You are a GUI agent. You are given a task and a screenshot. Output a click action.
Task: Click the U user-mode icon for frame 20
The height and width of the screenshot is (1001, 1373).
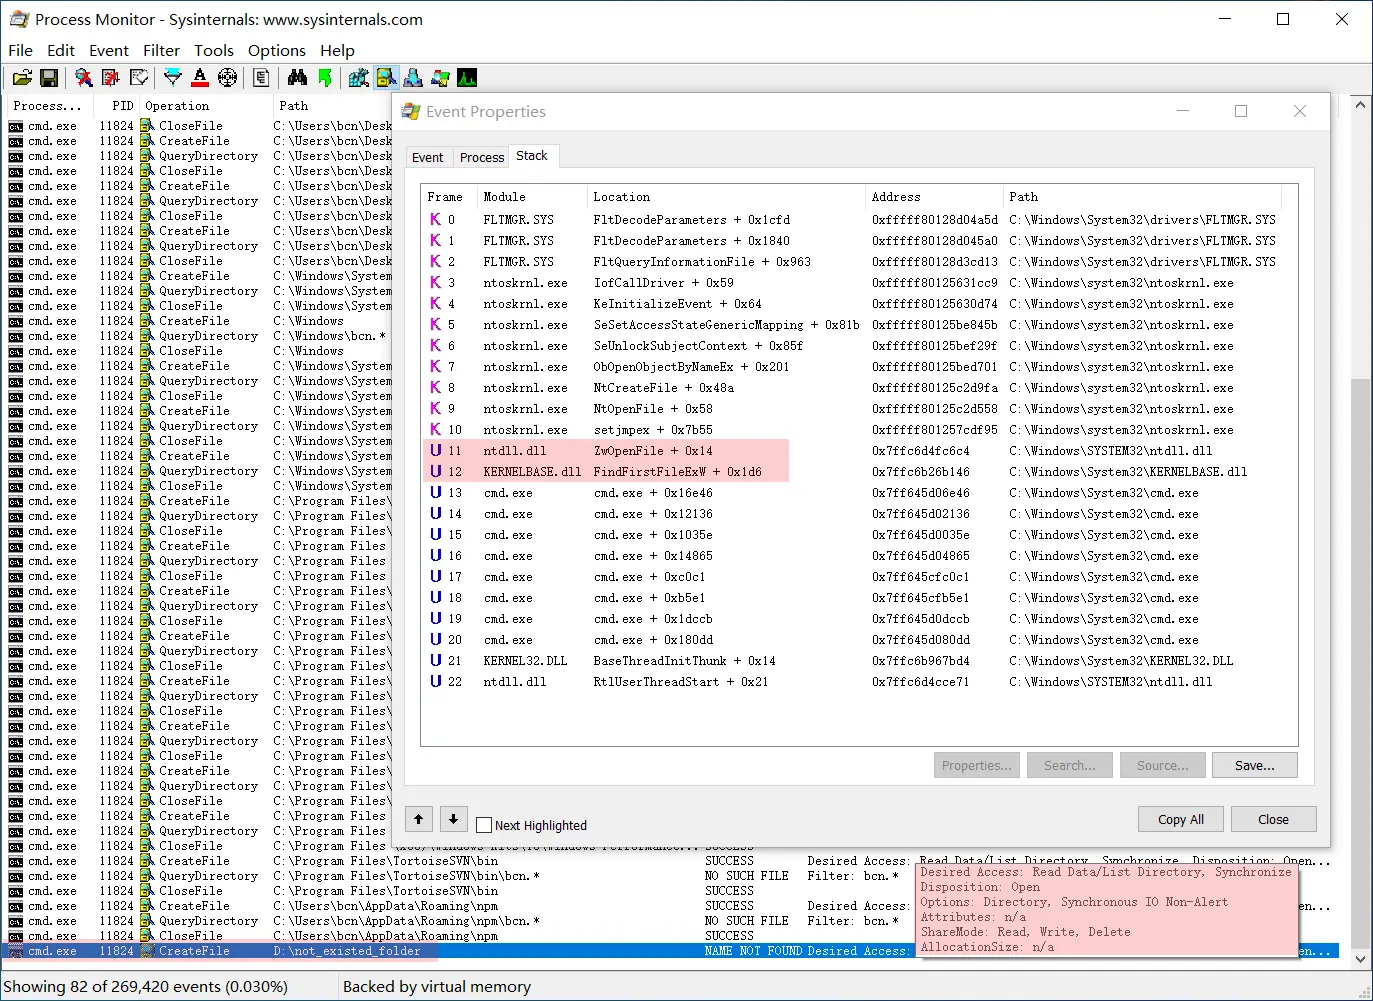tap(435, 640)
